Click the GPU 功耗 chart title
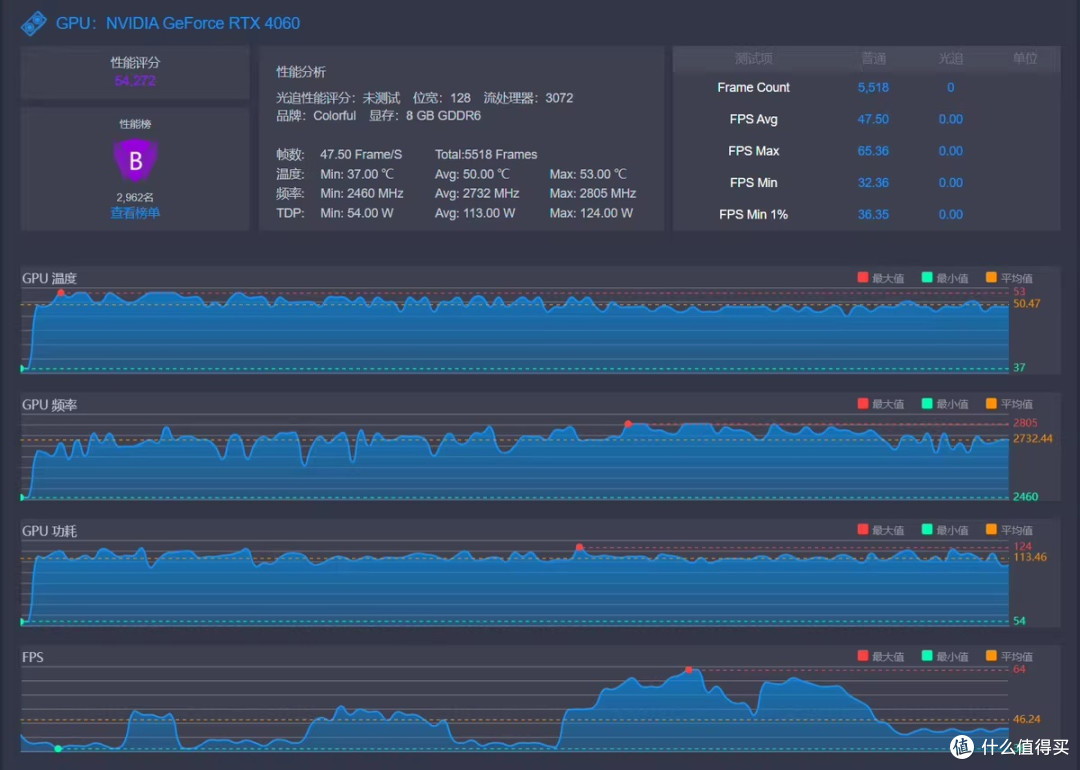Screen dimensions: 1080x770 pos(50,531)
